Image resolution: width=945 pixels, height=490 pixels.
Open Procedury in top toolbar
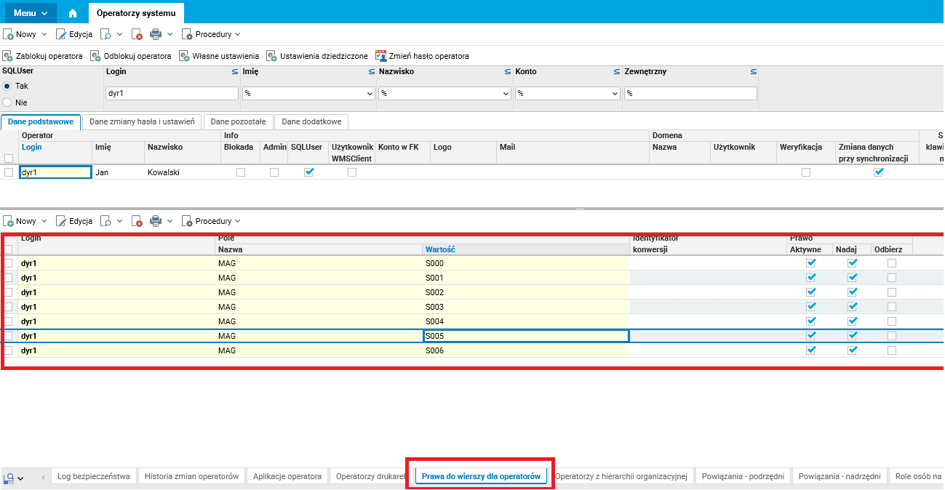tap(211, 34)
